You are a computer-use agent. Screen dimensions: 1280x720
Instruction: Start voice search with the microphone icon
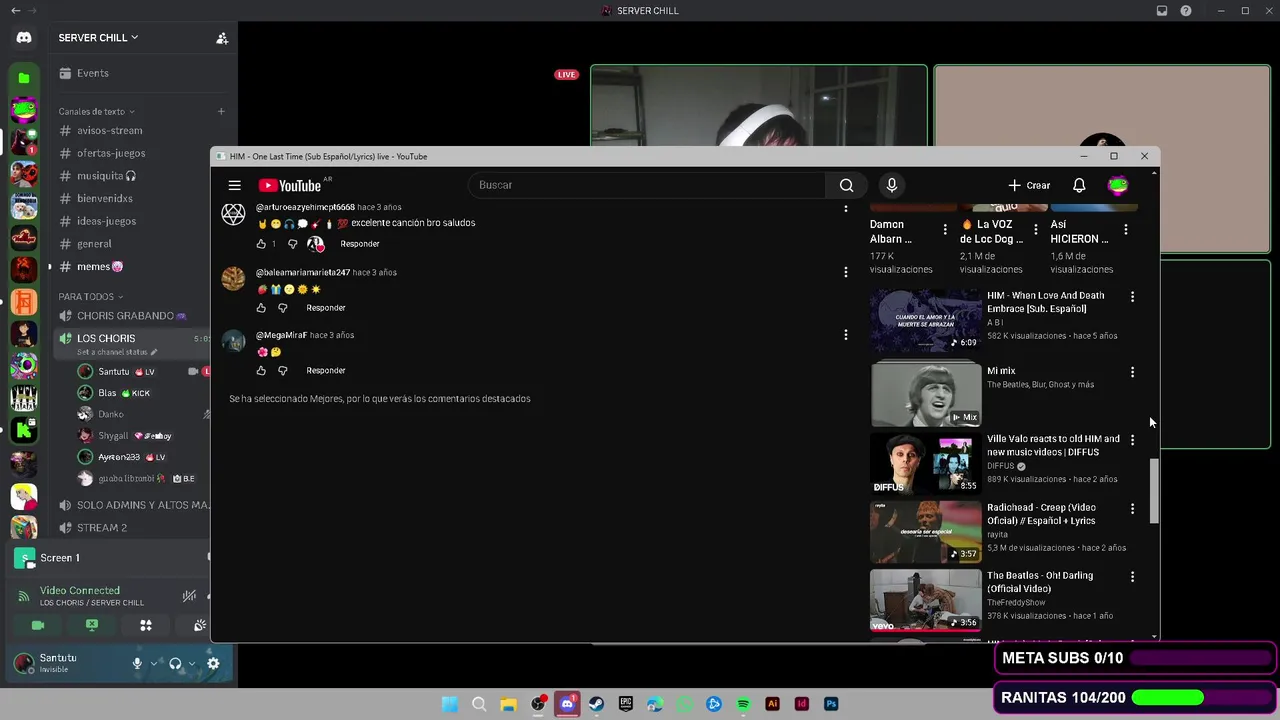tap(892, 185)
